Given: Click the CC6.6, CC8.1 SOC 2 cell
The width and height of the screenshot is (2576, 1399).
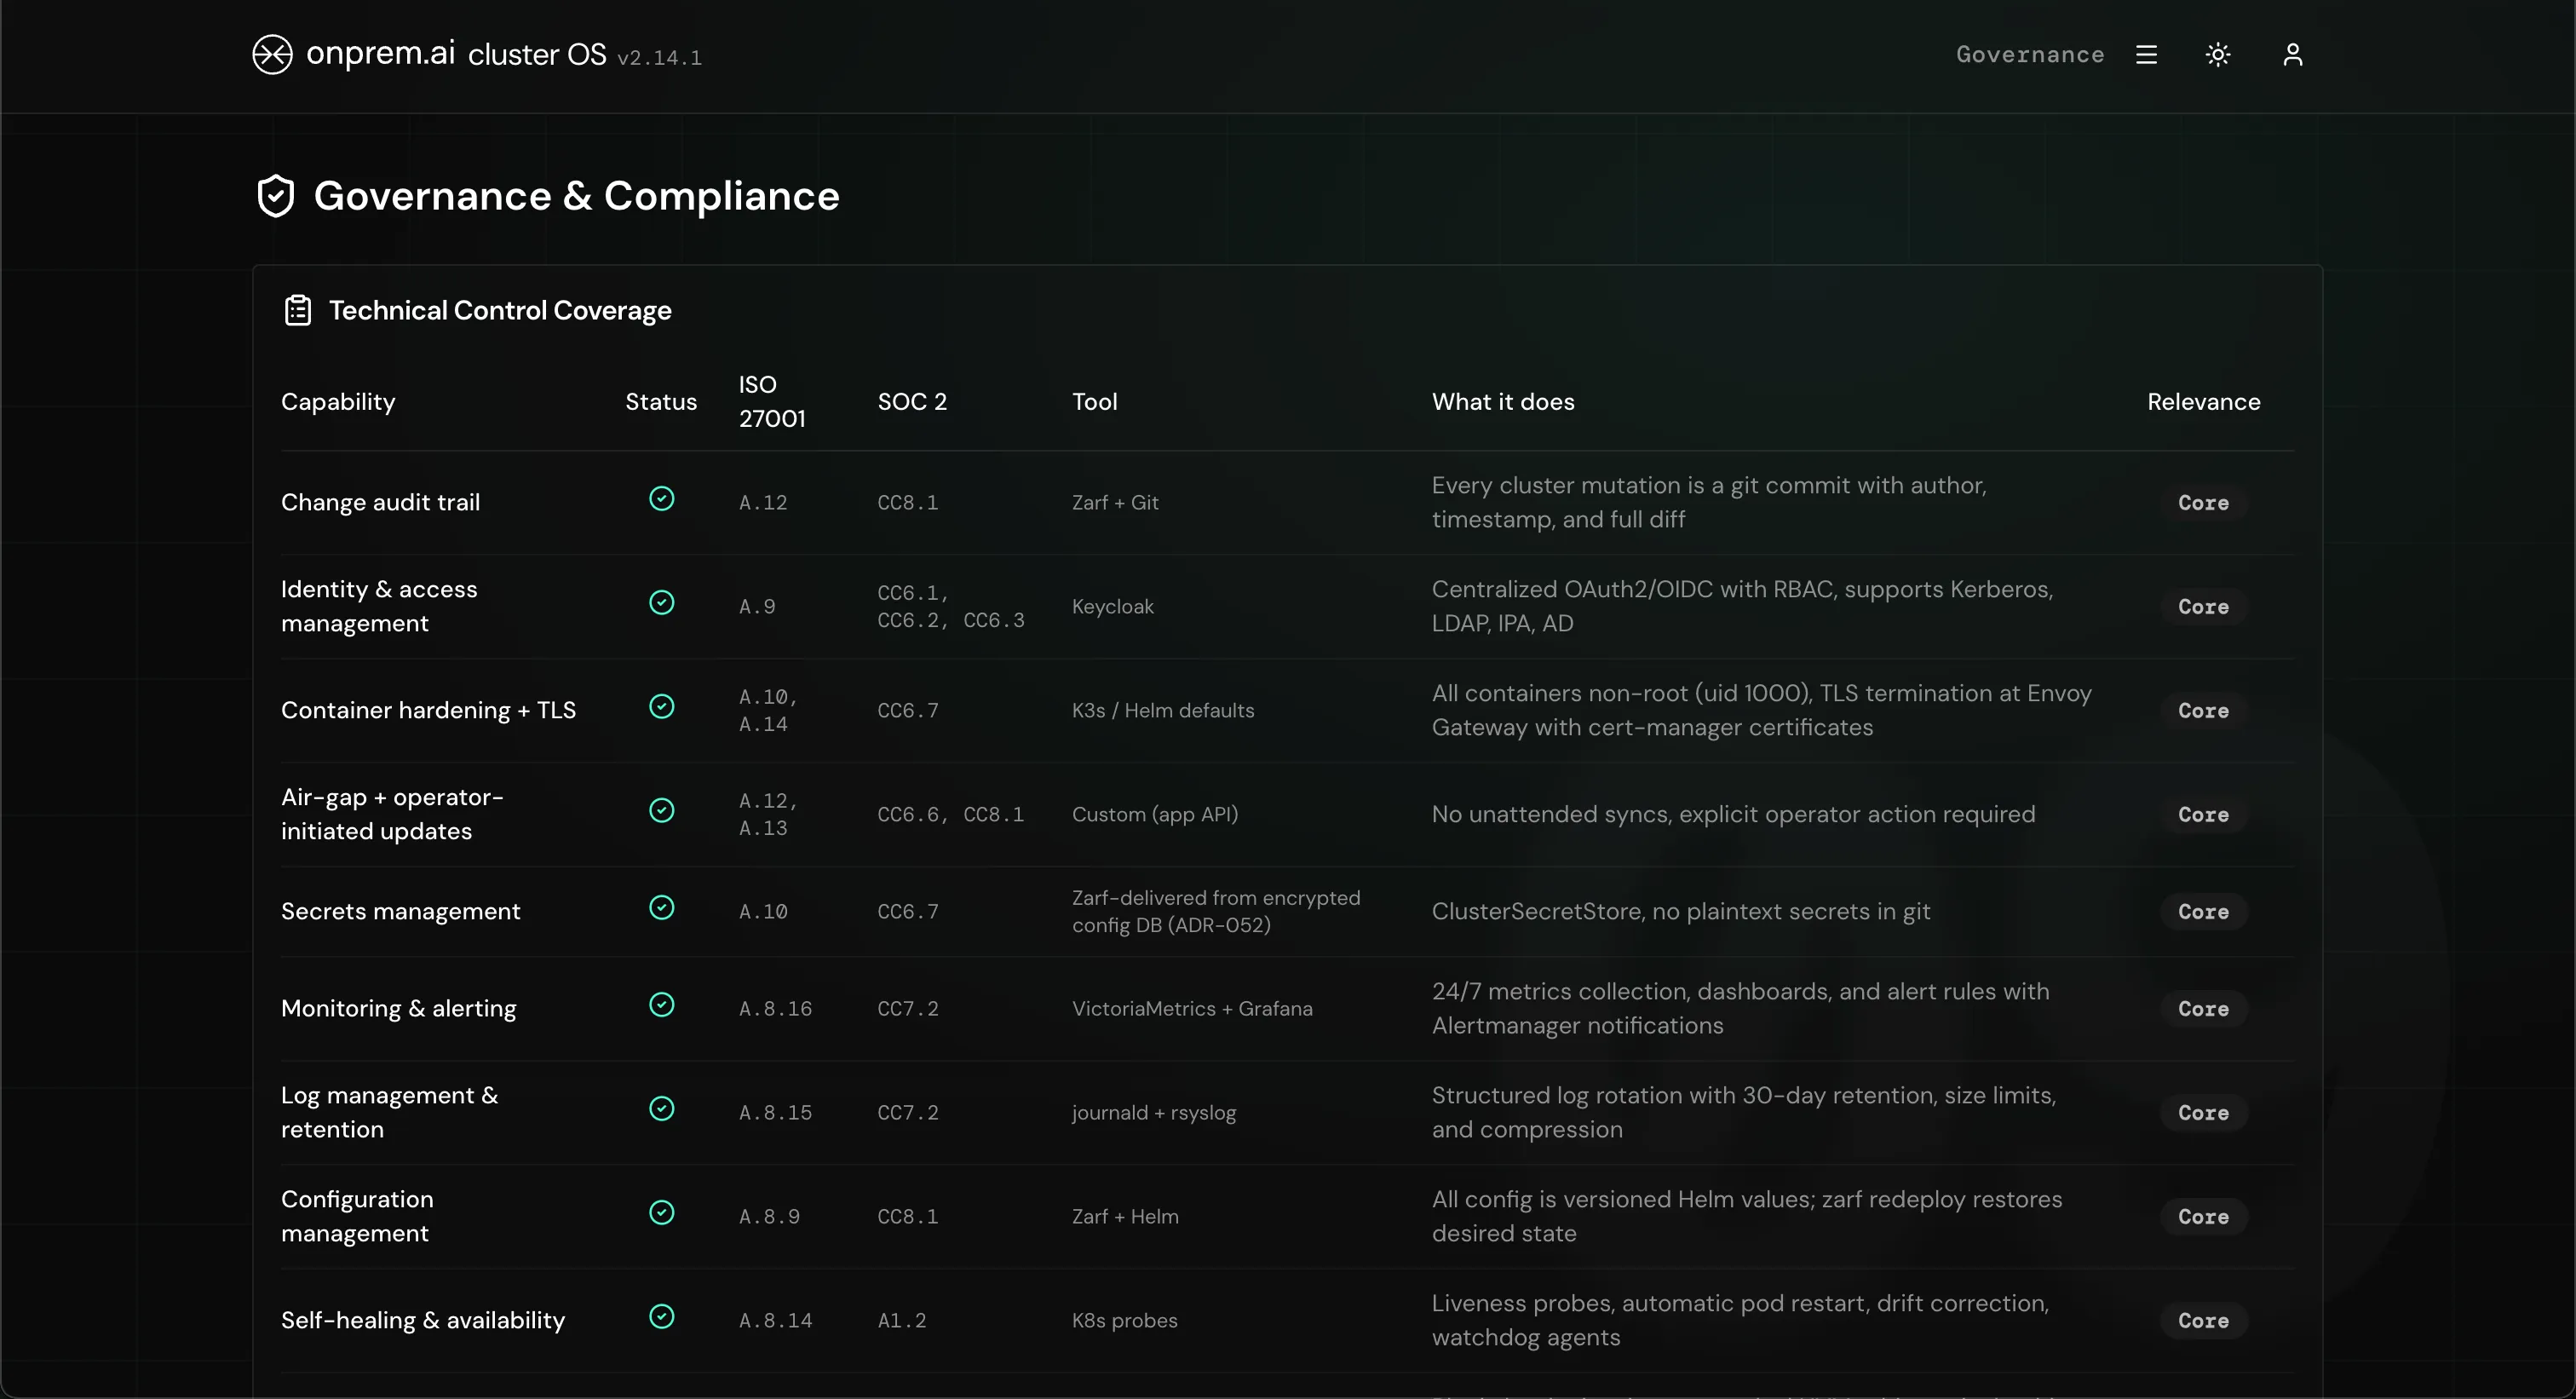Looking at the screenshot, I should click(x=951, y=815).
